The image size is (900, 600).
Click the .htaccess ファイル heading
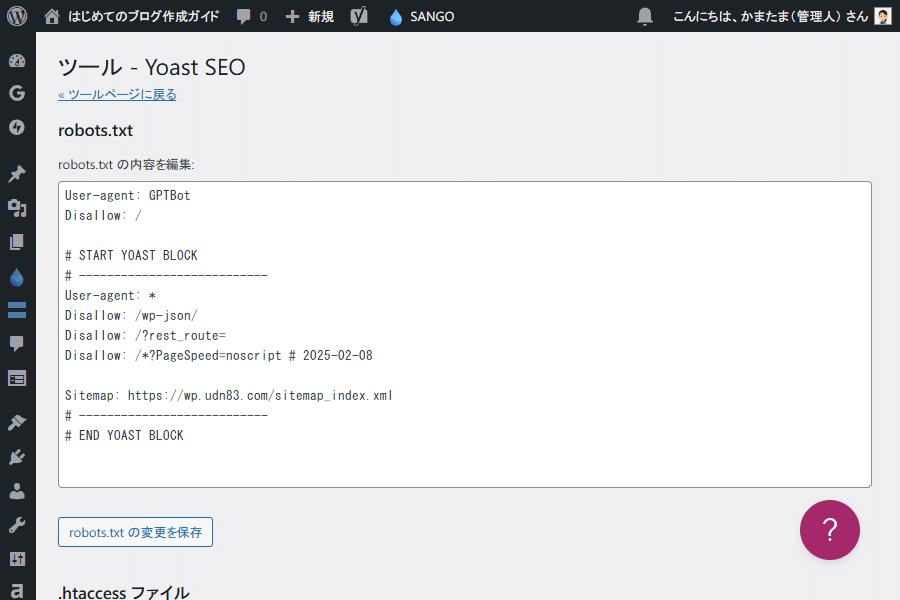tap(123, 593)
